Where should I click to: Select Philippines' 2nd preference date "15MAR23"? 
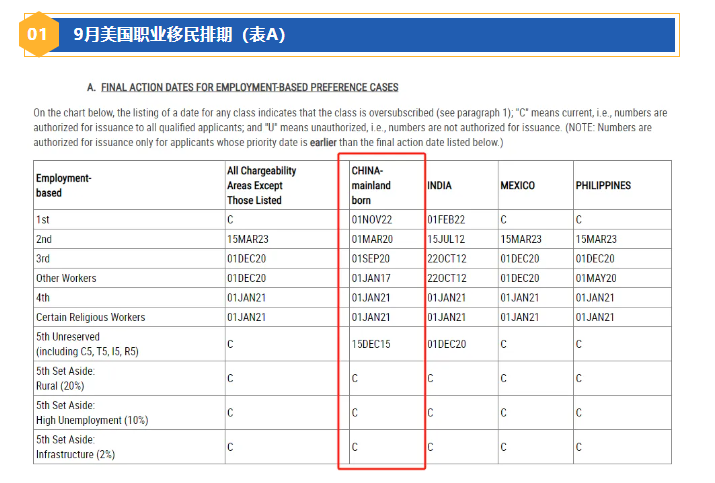(x=596, y=239)
